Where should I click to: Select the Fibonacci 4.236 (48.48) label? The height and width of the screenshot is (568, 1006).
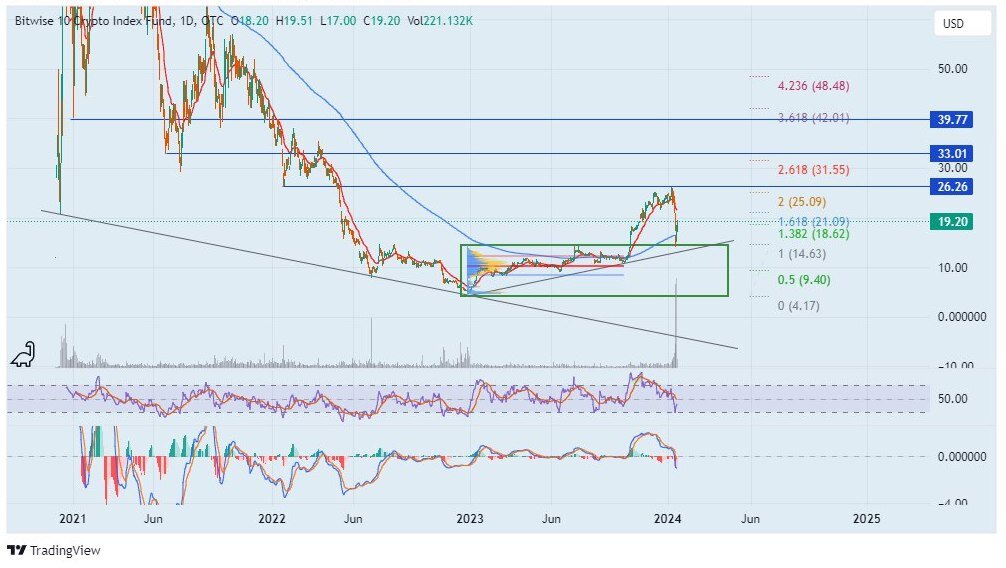coord(814,85)
